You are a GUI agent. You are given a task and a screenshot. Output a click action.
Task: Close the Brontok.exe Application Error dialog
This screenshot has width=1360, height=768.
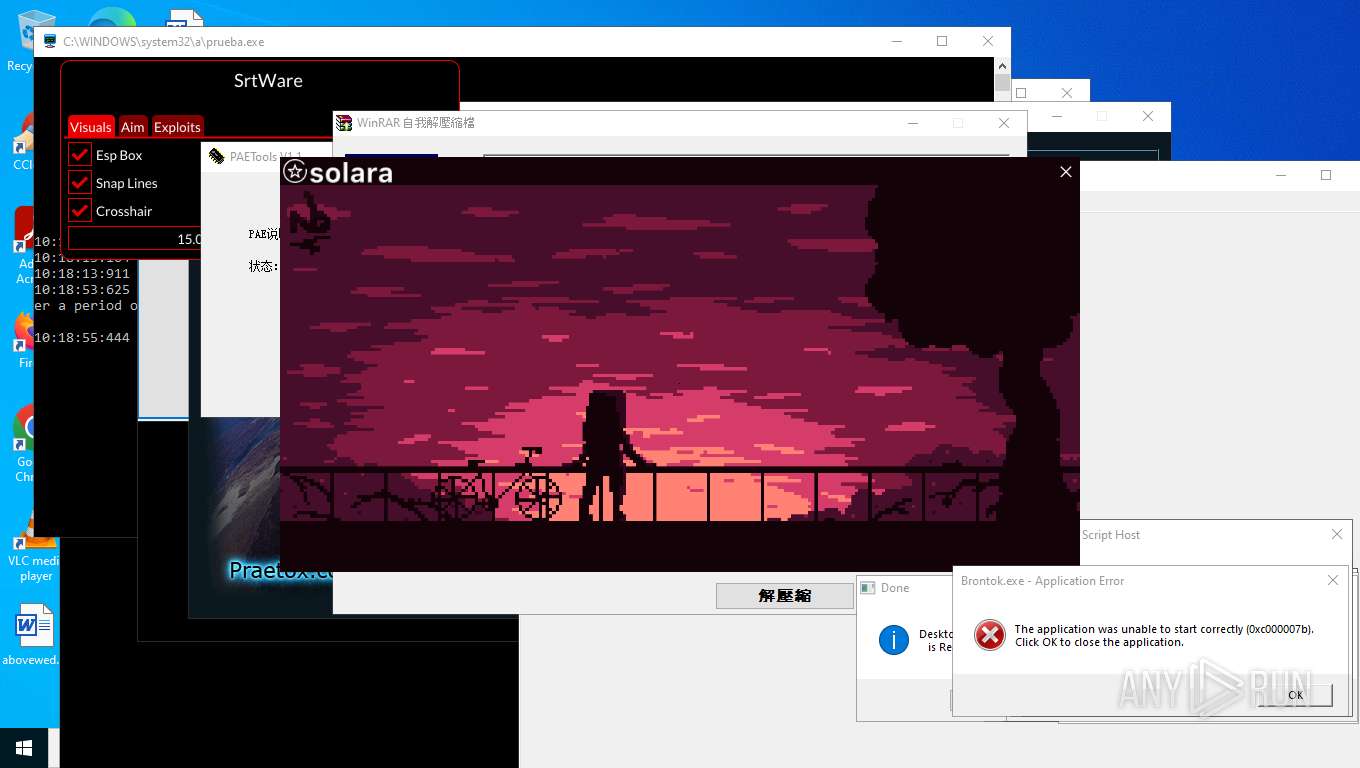coord(1332,580)
